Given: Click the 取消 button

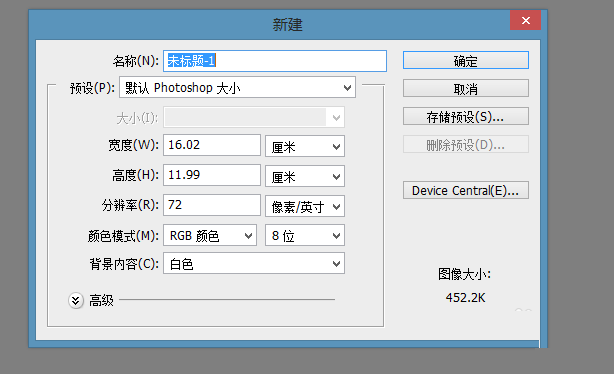Looking at the screenshot, I should [x=466, y=89].
